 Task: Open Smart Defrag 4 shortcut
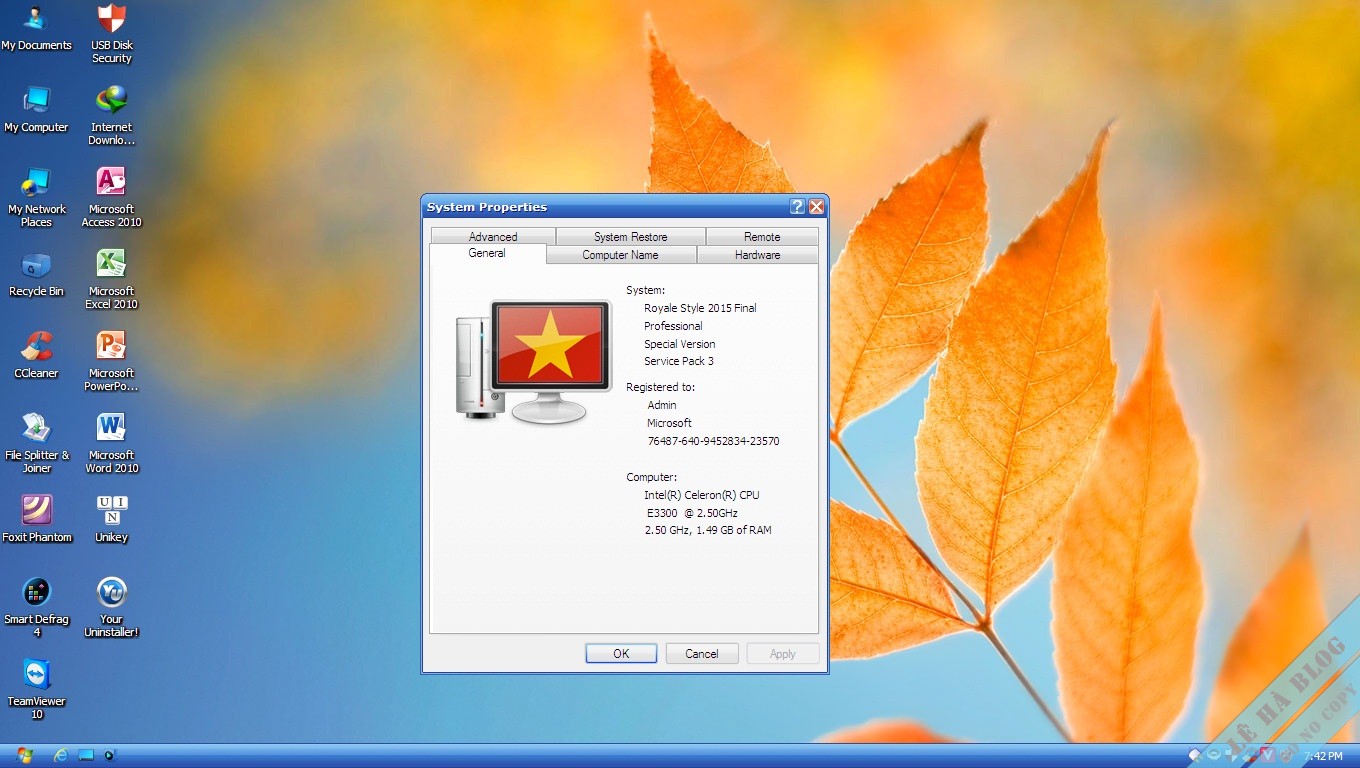tap(37, 608)
